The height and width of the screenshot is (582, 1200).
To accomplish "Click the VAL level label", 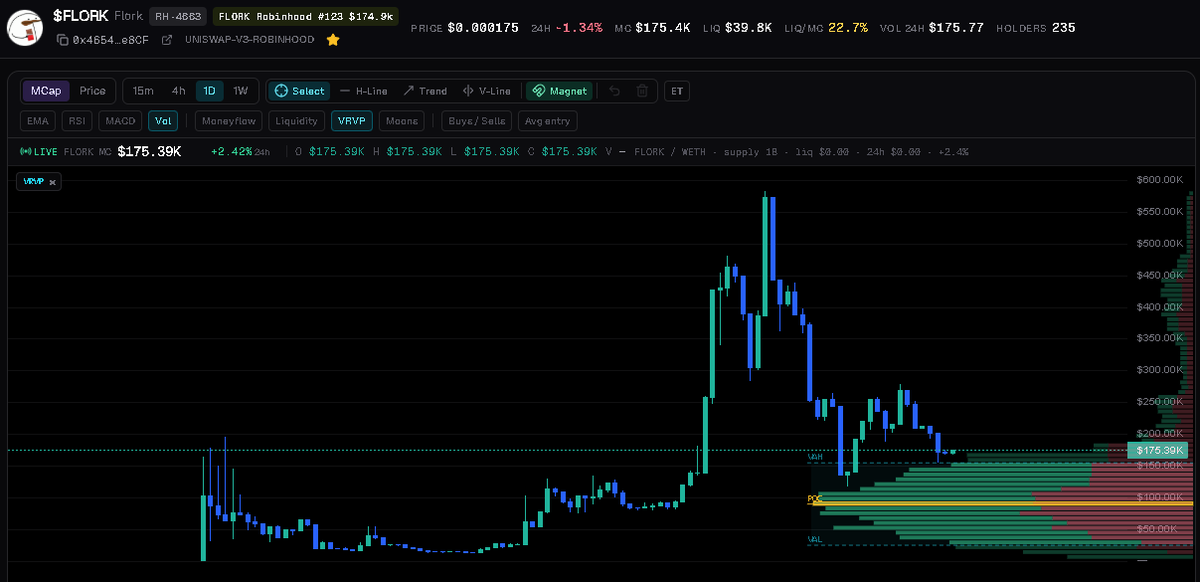I will point(814,539).
